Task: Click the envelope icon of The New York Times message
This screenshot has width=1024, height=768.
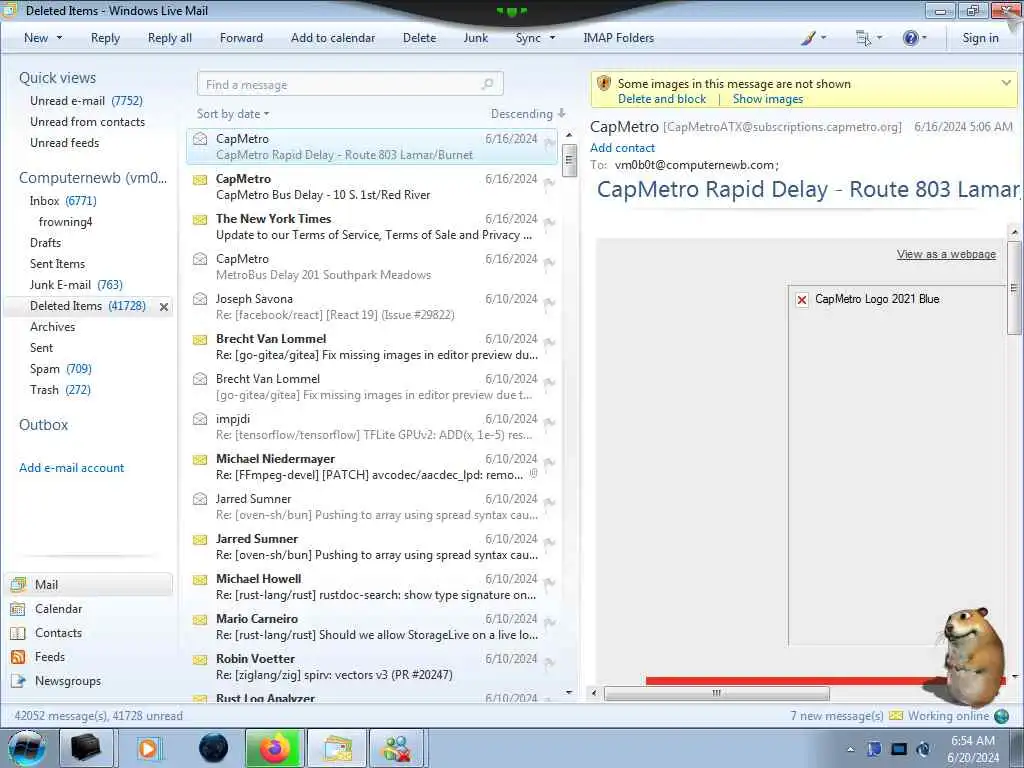Action: [200, 219]
